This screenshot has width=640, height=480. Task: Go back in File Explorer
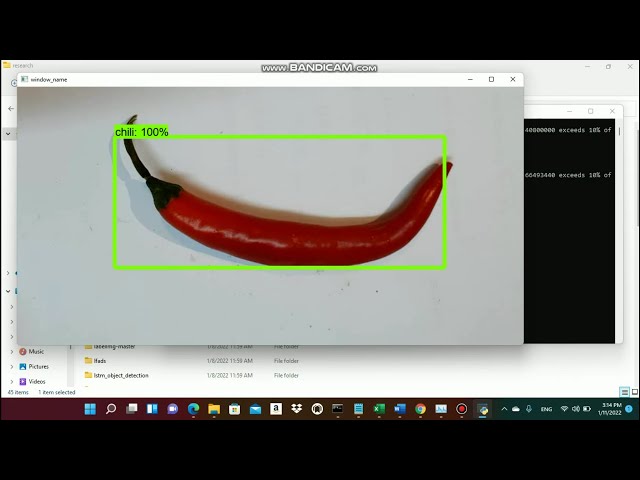point(11,109)
